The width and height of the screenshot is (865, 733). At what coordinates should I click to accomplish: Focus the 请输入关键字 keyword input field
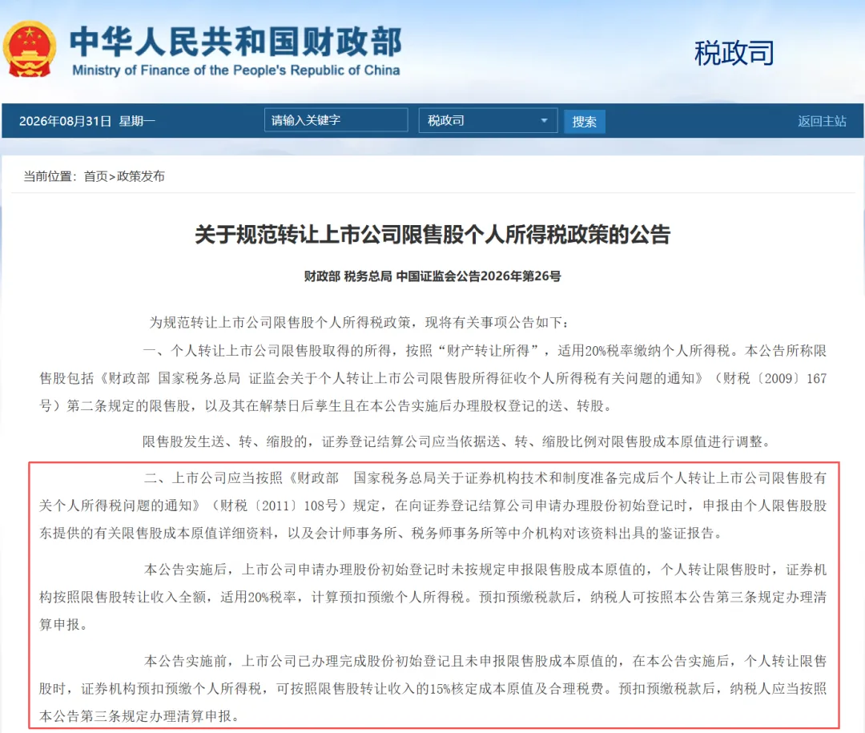pos(336,120)
